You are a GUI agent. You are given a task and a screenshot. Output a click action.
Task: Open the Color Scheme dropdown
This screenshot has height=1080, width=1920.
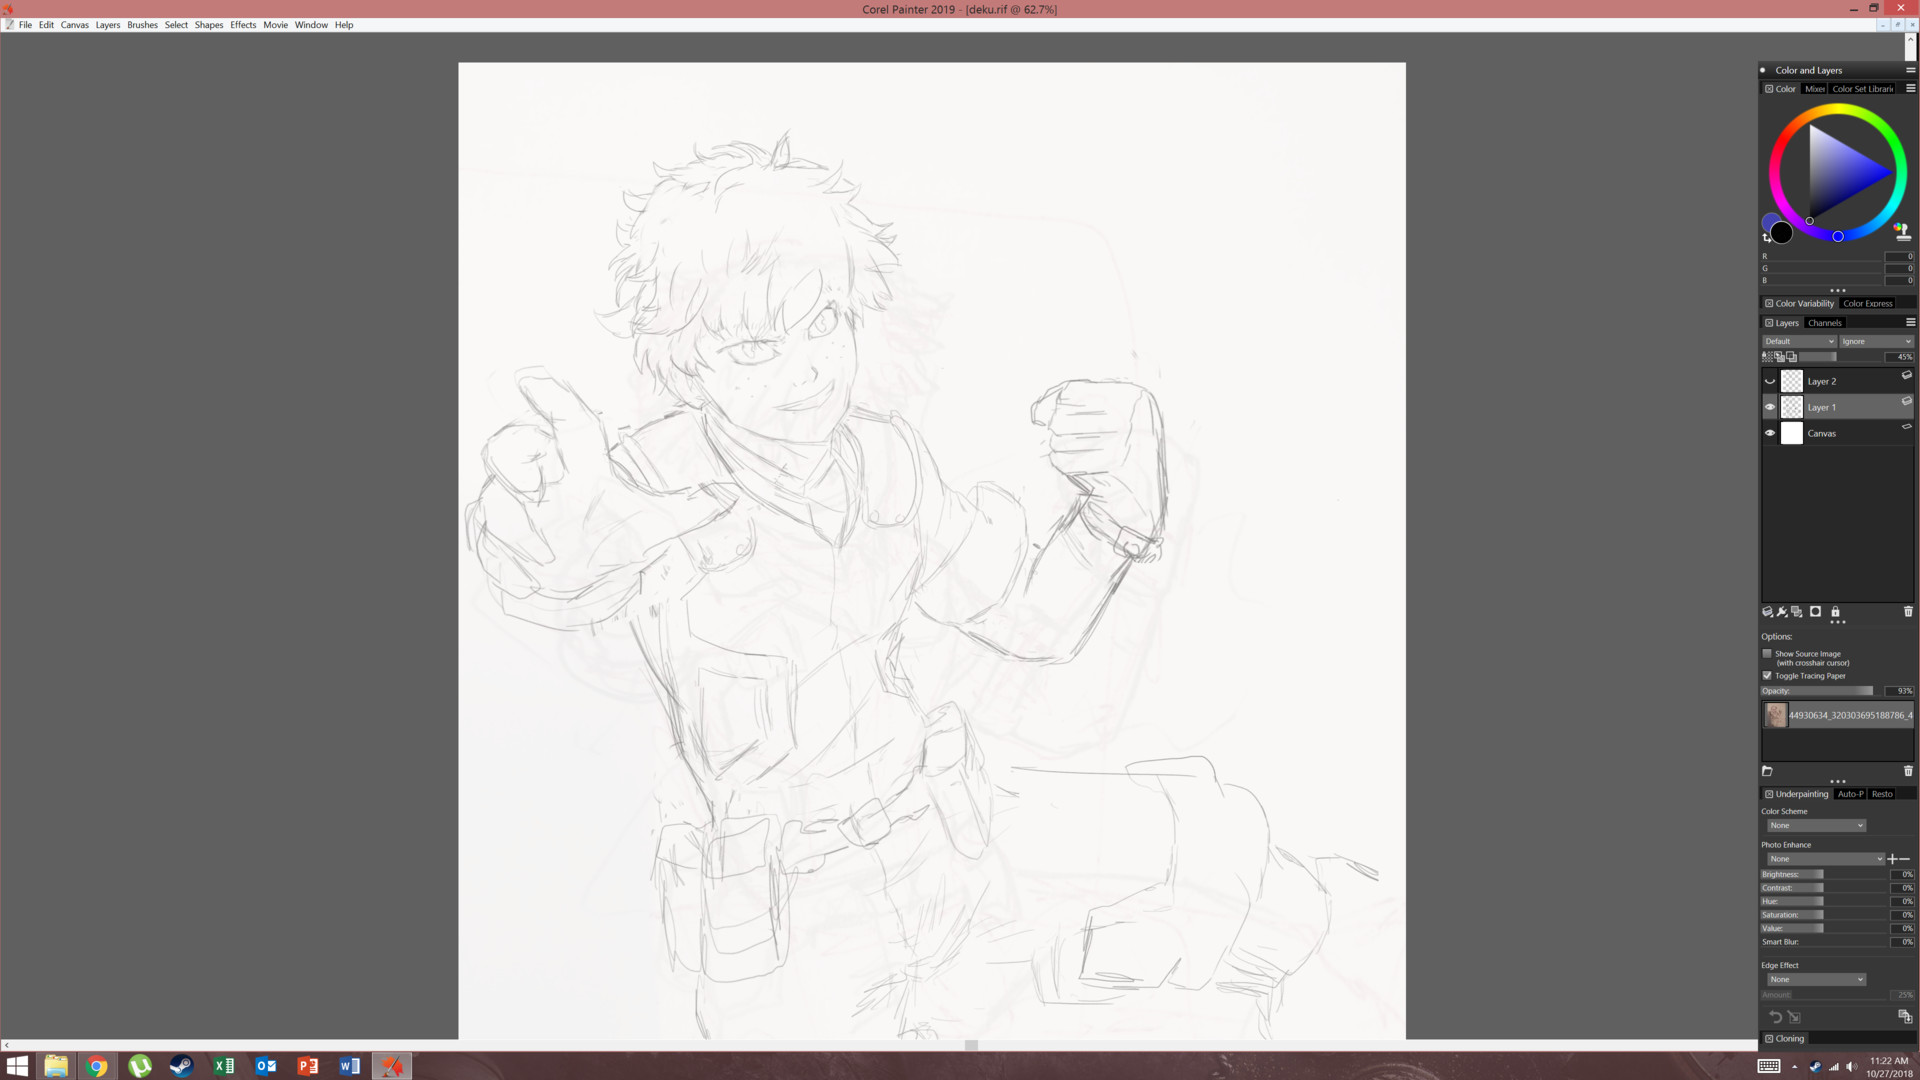coord(1815,826)
